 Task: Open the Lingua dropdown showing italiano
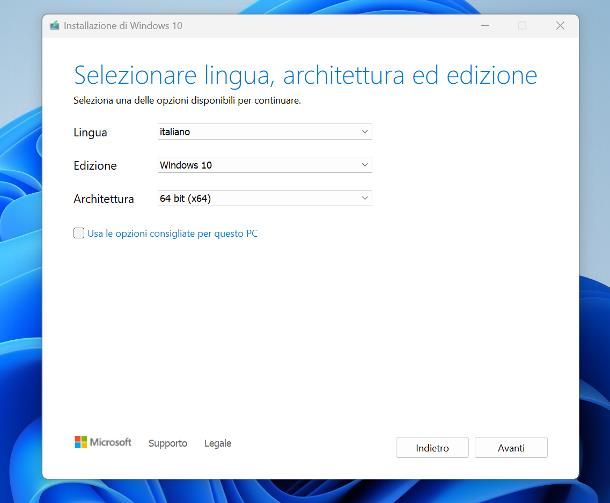click(265, 131)
